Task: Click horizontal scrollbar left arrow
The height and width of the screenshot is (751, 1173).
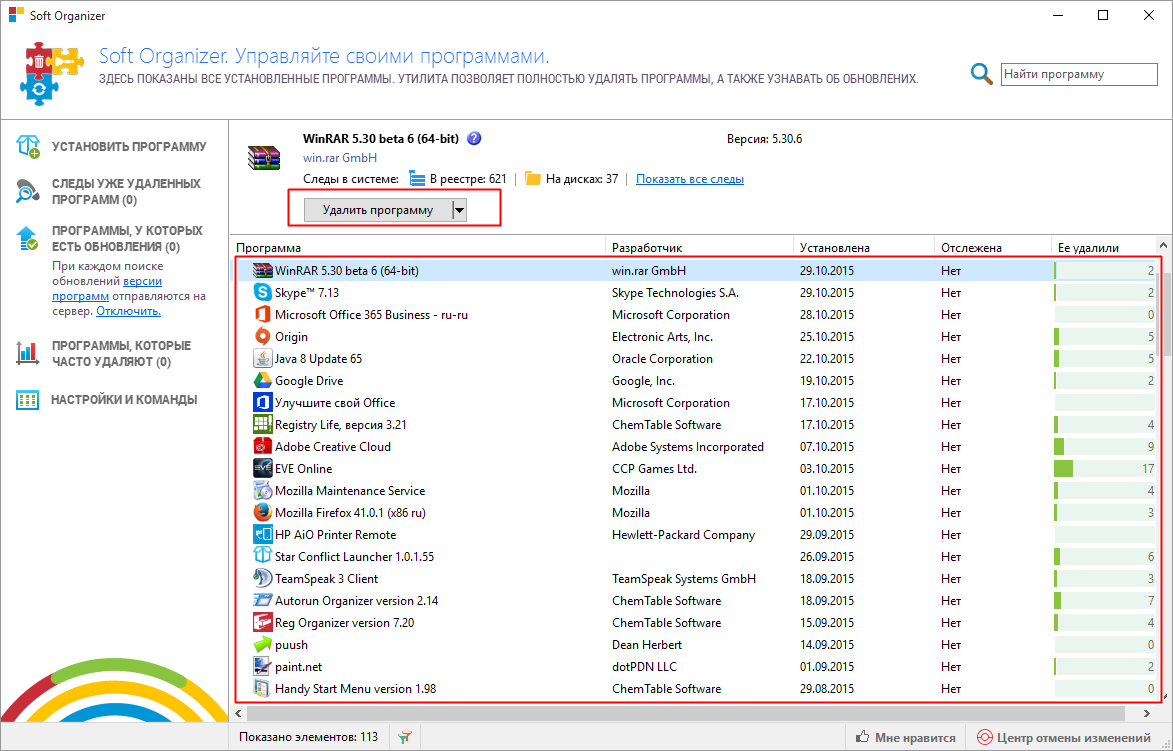Action: pos(239,714)
